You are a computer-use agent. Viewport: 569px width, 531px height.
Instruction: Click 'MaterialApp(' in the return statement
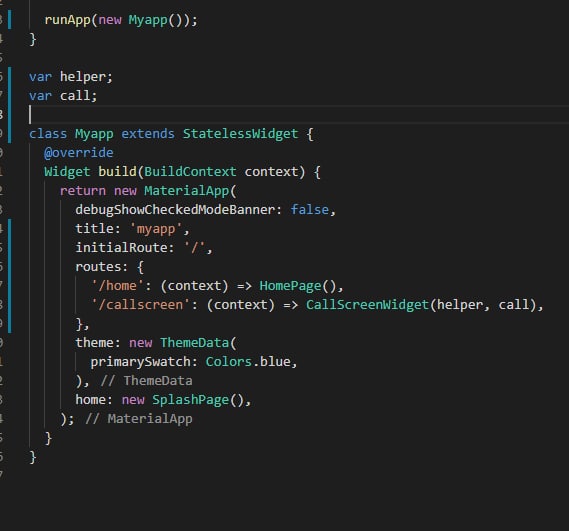pyautogui.click(x=190, y=191)
